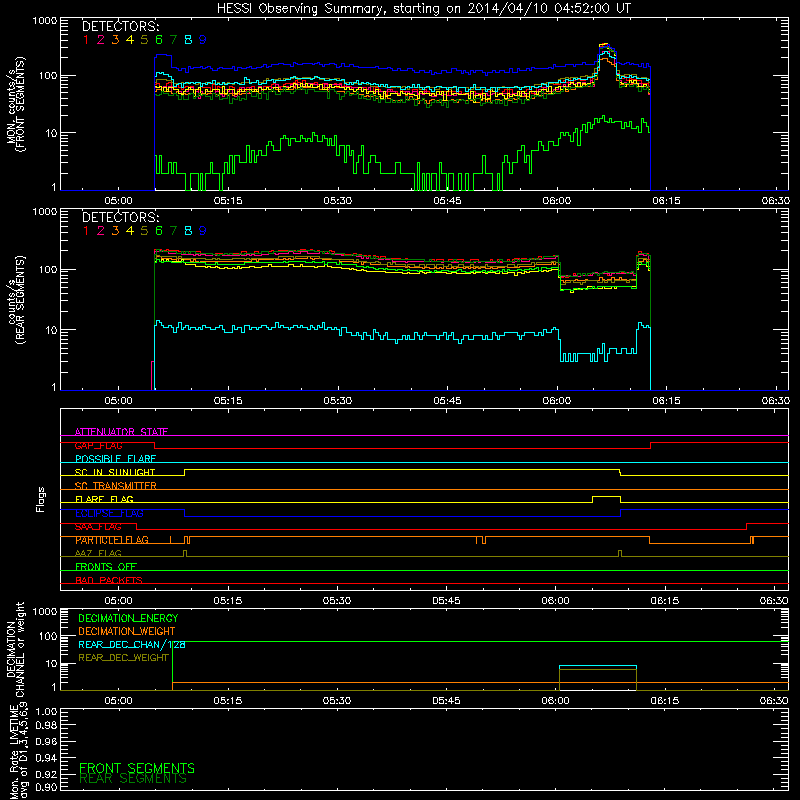Image resolution: width=800 pixels, height=800 pixels.
Task: Click the FRONT SEGMENTS livetime legend
Action: click(x=137, y=768)
